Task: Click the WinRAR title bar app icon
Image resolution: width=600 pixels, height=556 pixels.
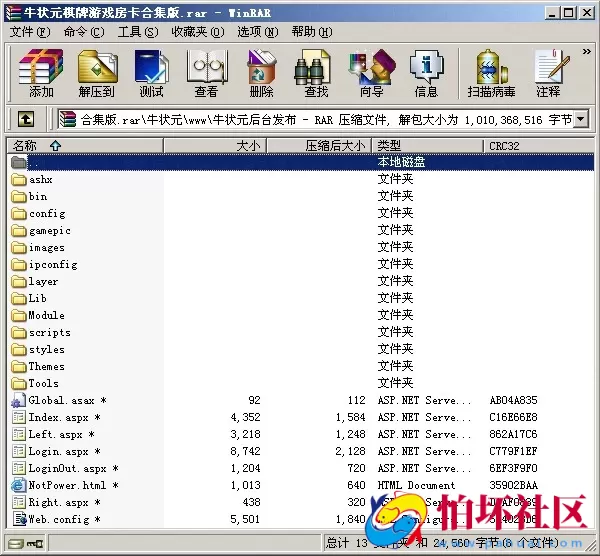Action: tap(13, 13)
